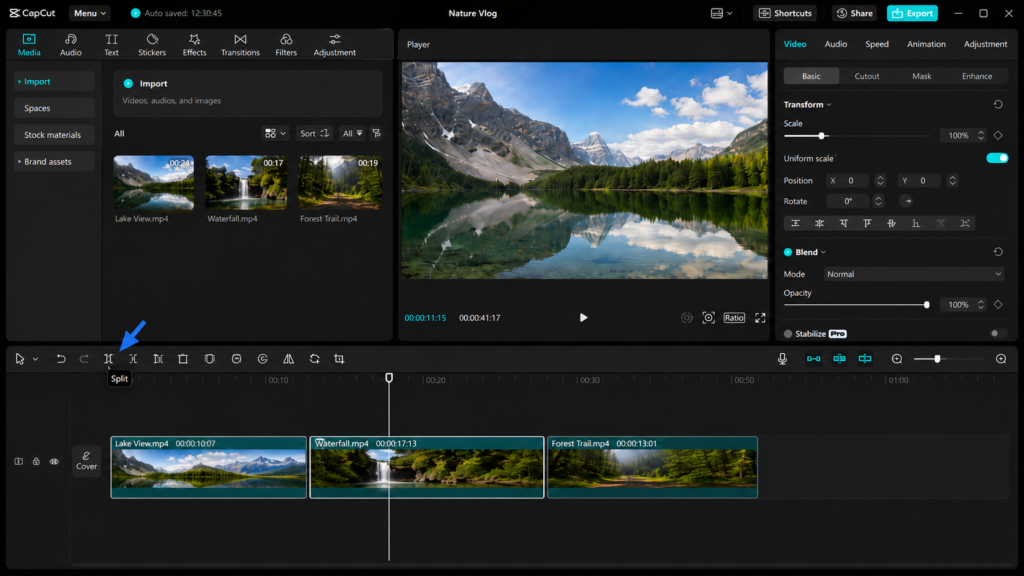This screenshot has height=576, width=1024.
Task: Click the Ratio button in Player
Action: [734, 317]
